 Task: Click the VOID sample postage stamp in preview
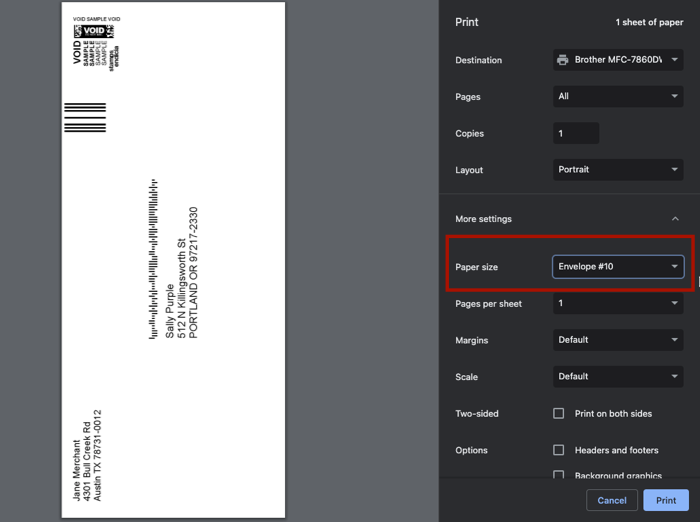[x=95, y=42]
